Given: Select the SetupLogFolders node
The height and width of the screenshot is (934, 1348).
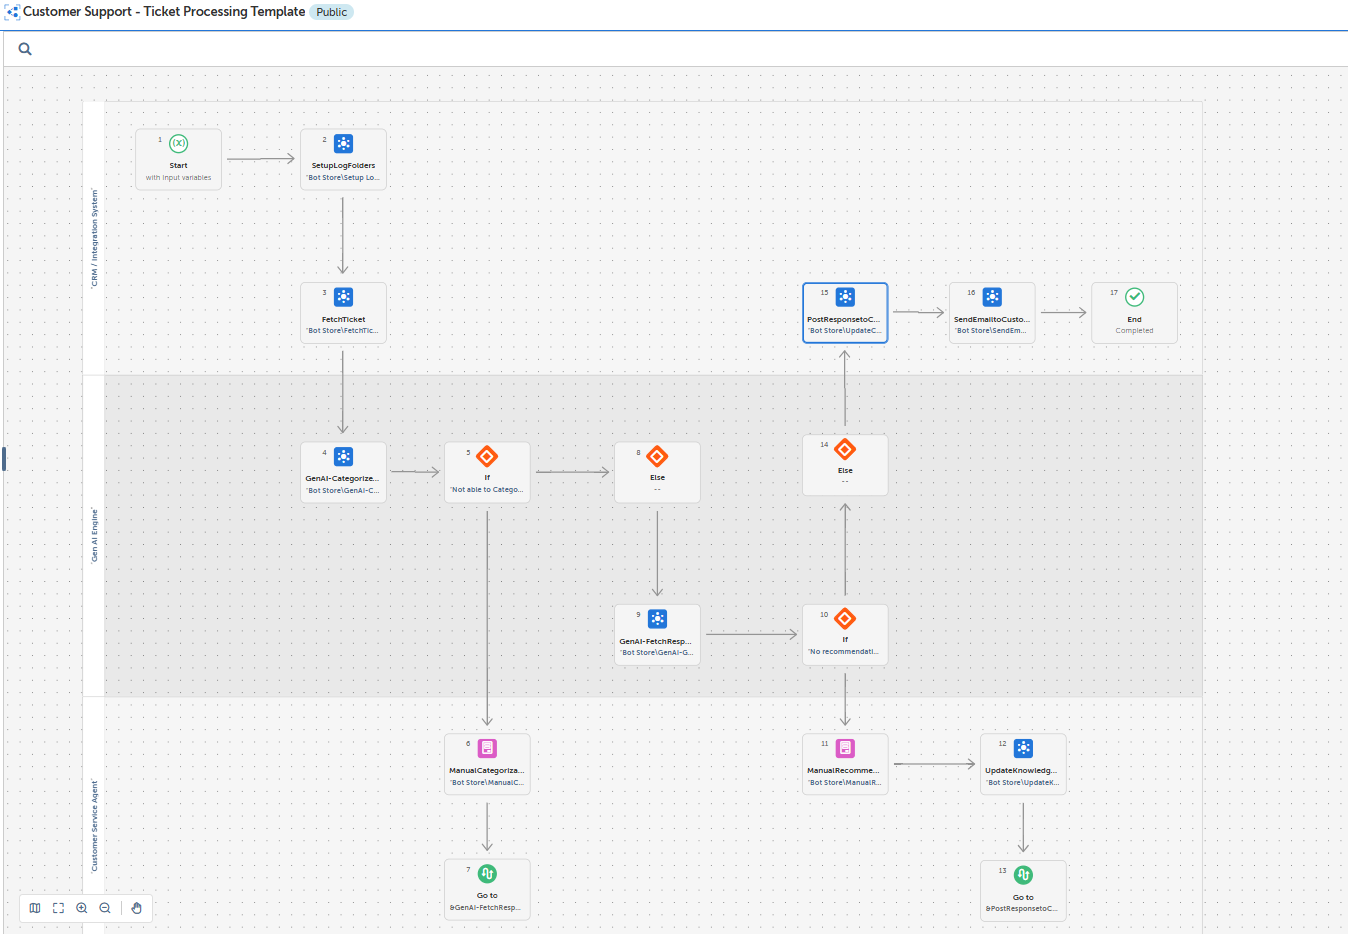Looking at the screenshot, I should click(343, 159).
